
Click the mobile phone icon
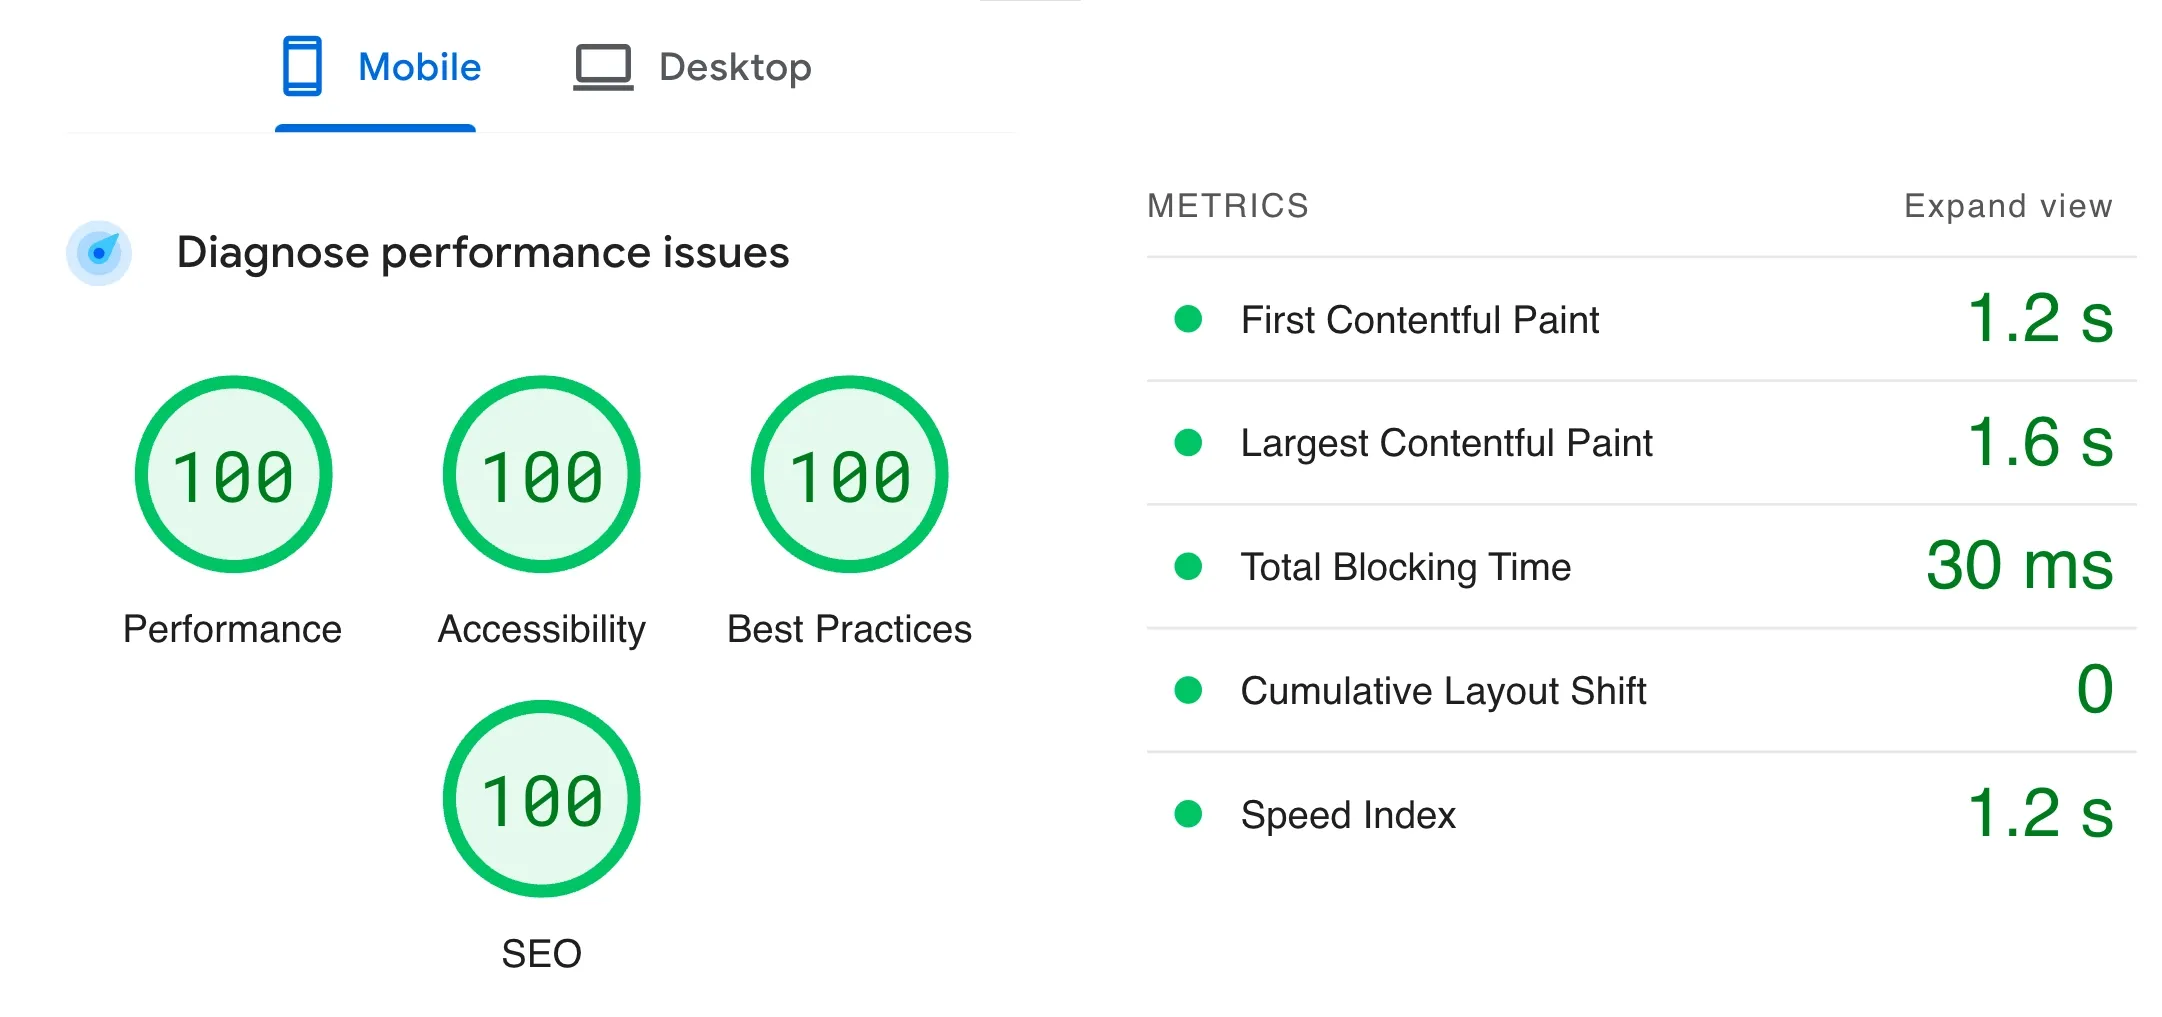tap(302, 66)
